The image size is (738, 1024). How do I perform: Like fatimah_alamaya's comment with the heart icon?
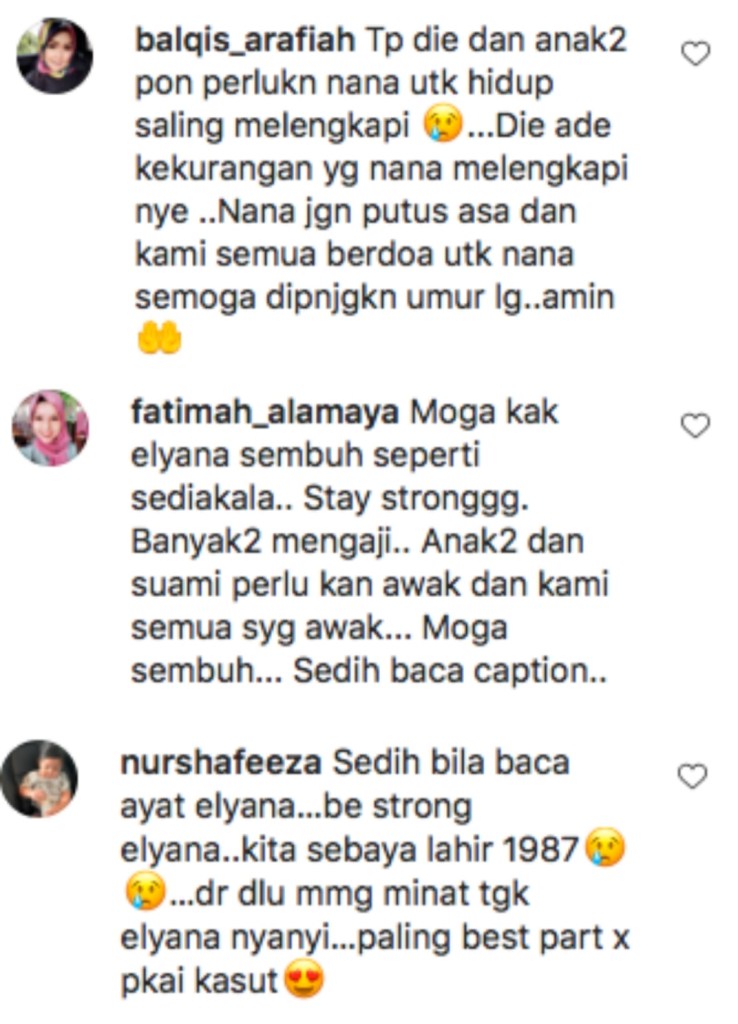click(x=695, y=426)
